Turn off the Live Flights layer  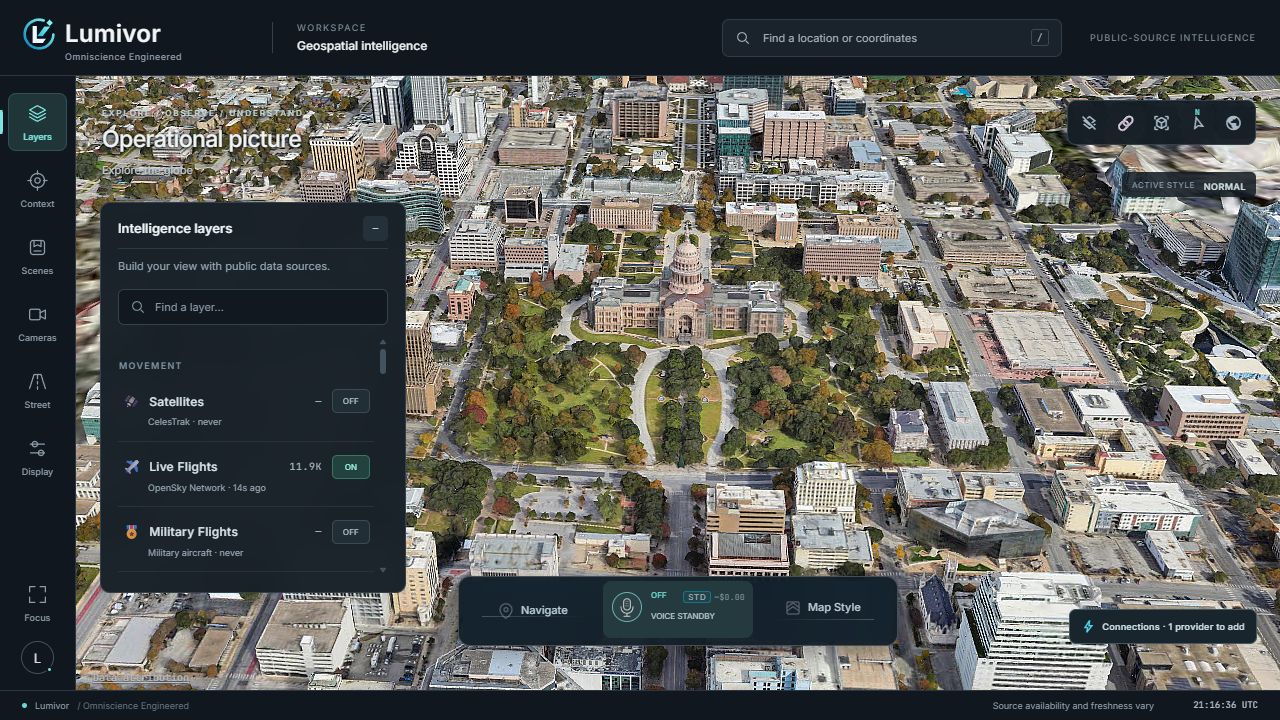pos(350,466)
